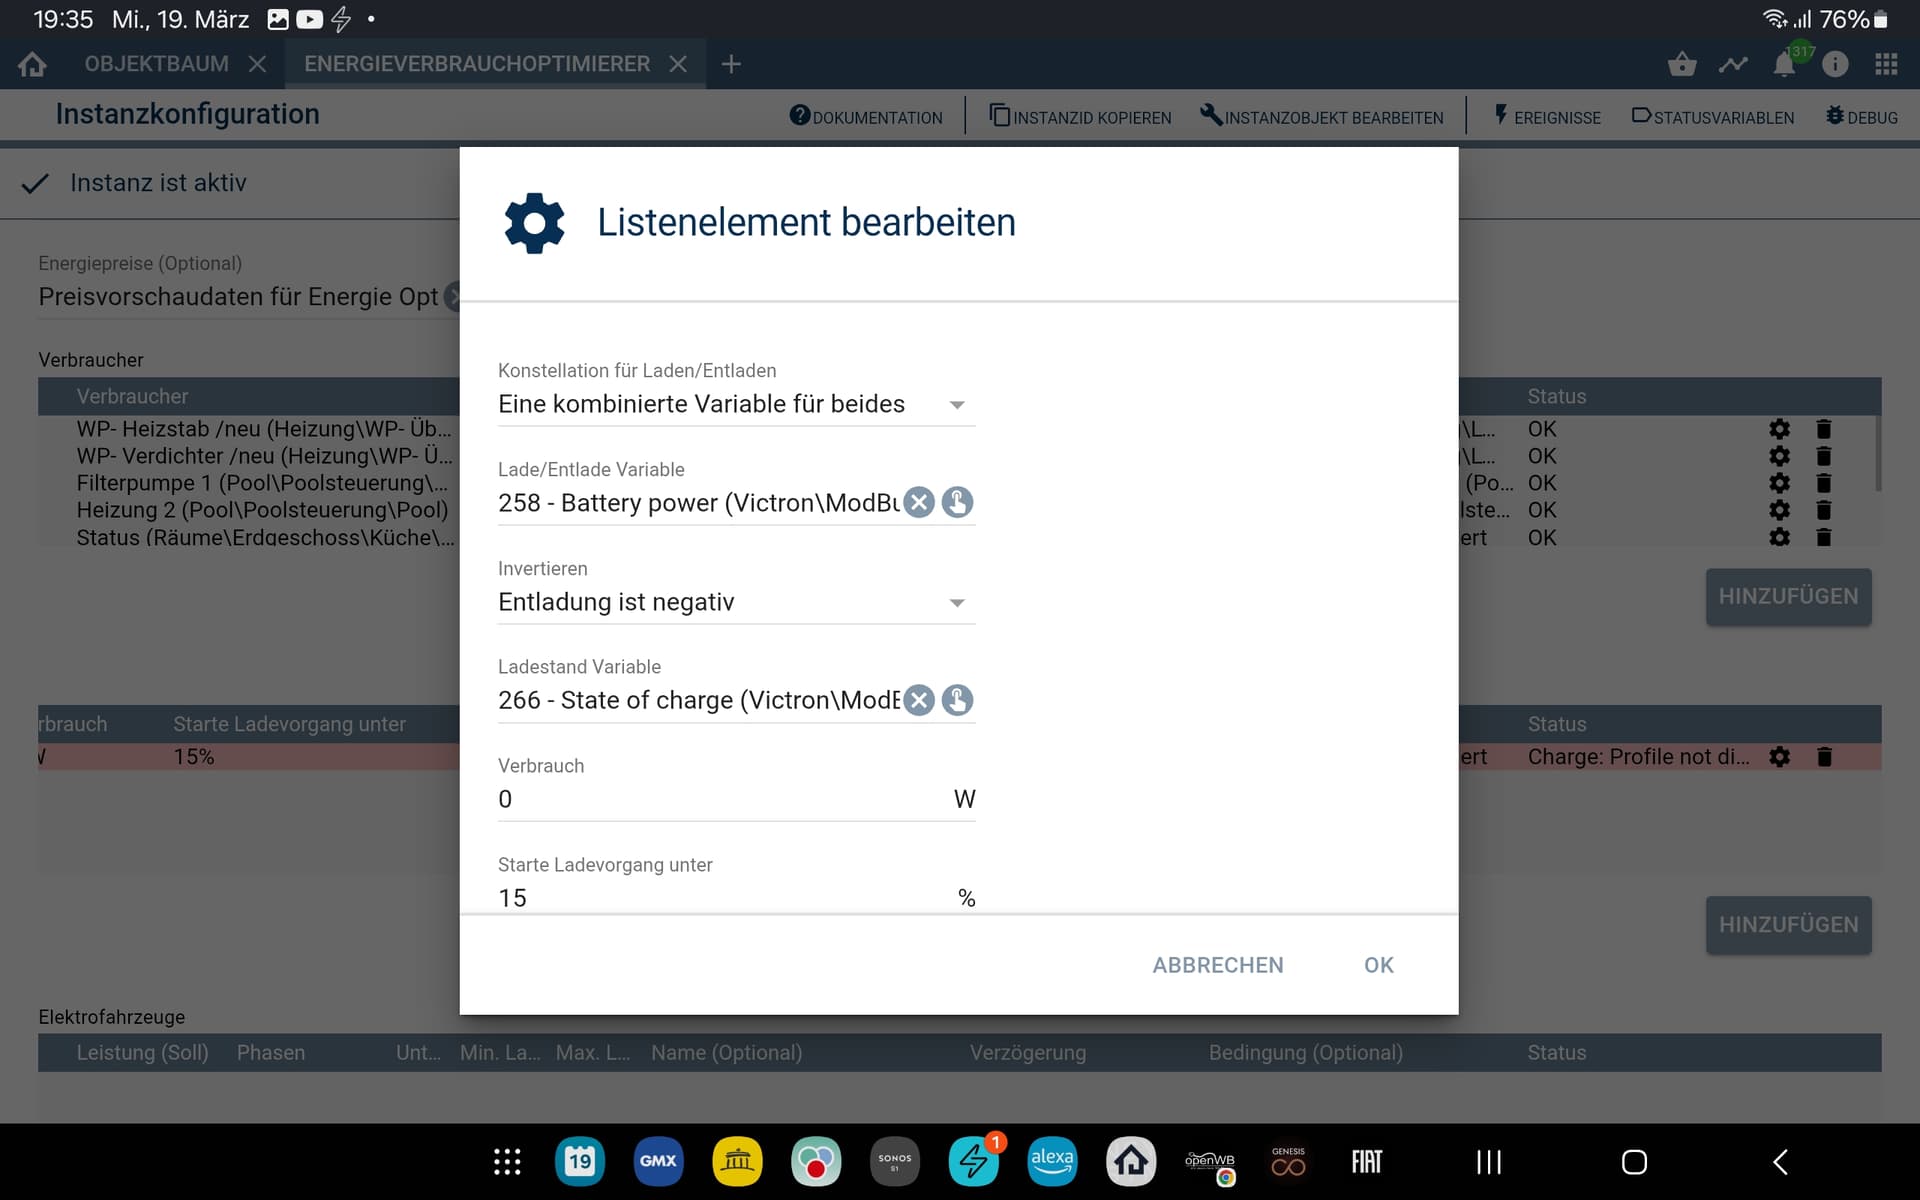Open the store basket icon
Image resolution: width=1920 pixels, height=1200 pixels.
pyautogui.click(x=1682, y=64)
